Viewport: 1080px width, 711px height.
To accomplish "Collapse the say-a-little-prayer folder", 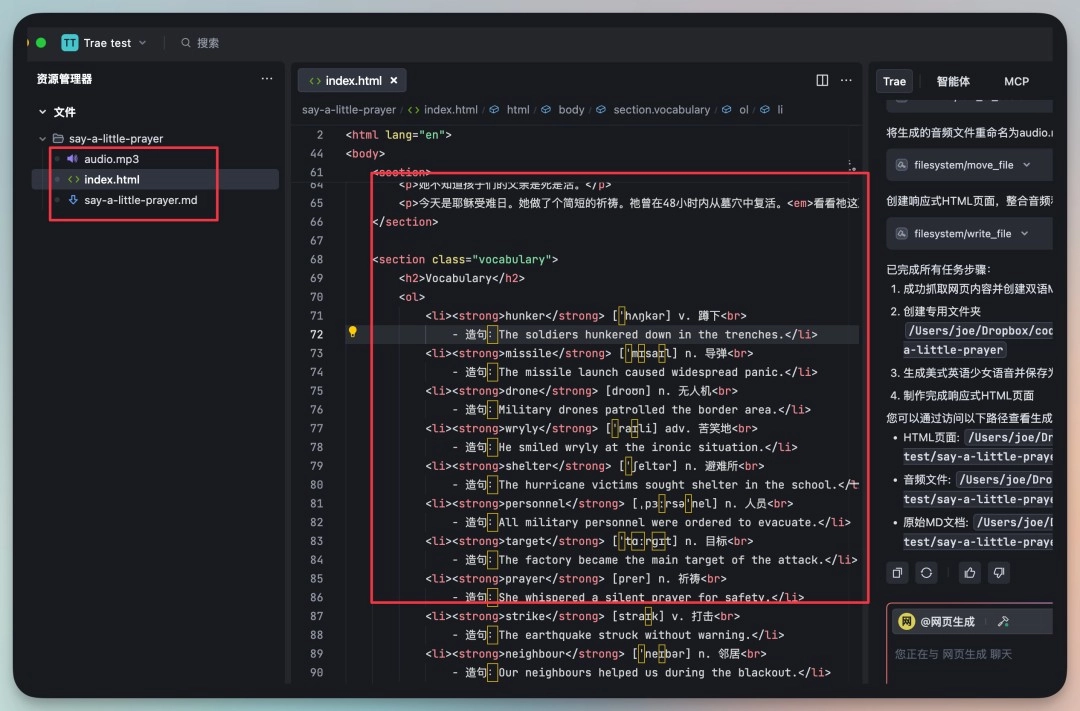I will (43, 138).
